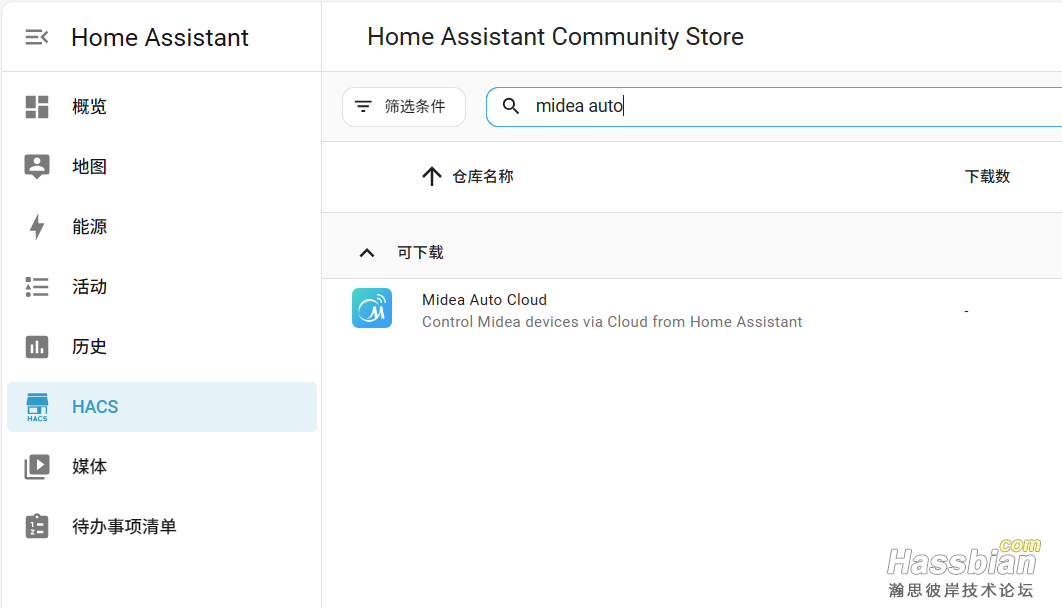Collapse the 可下载 group chevron
The image size is (1062, 608).
tap(367, 253)
